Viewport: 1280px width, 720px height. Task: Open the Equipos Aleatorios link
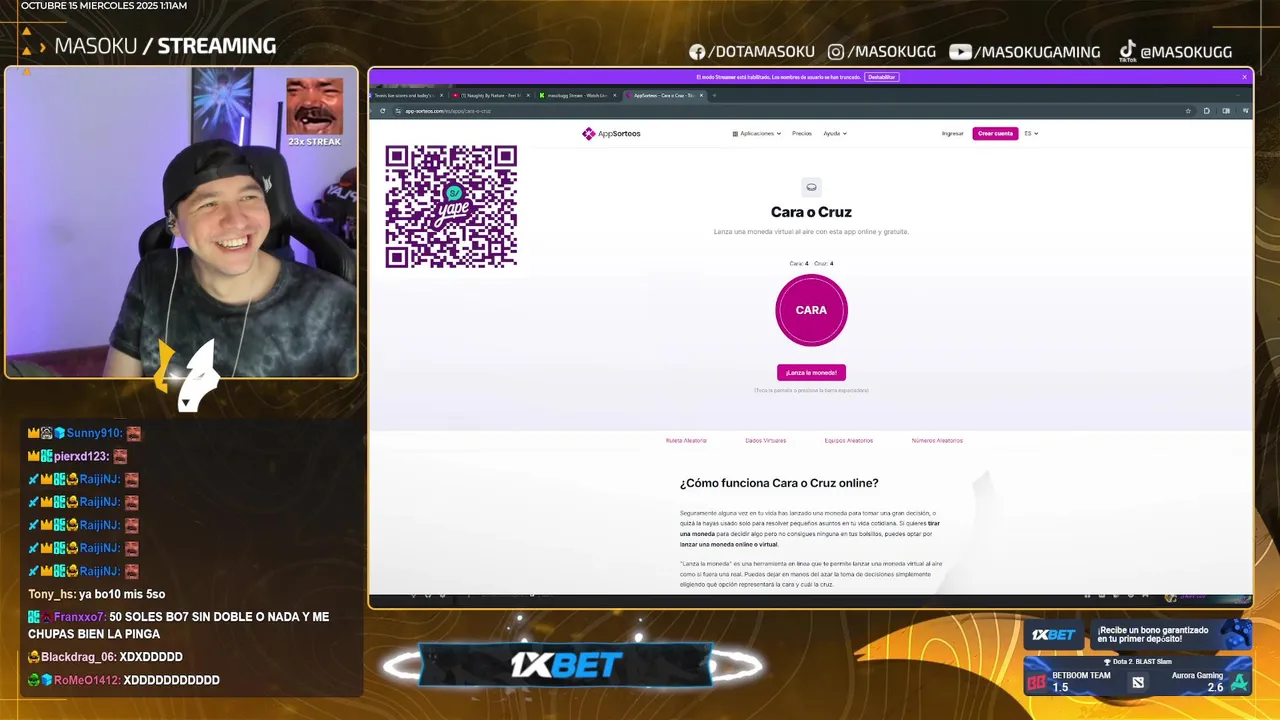click(x=849, y=440)
